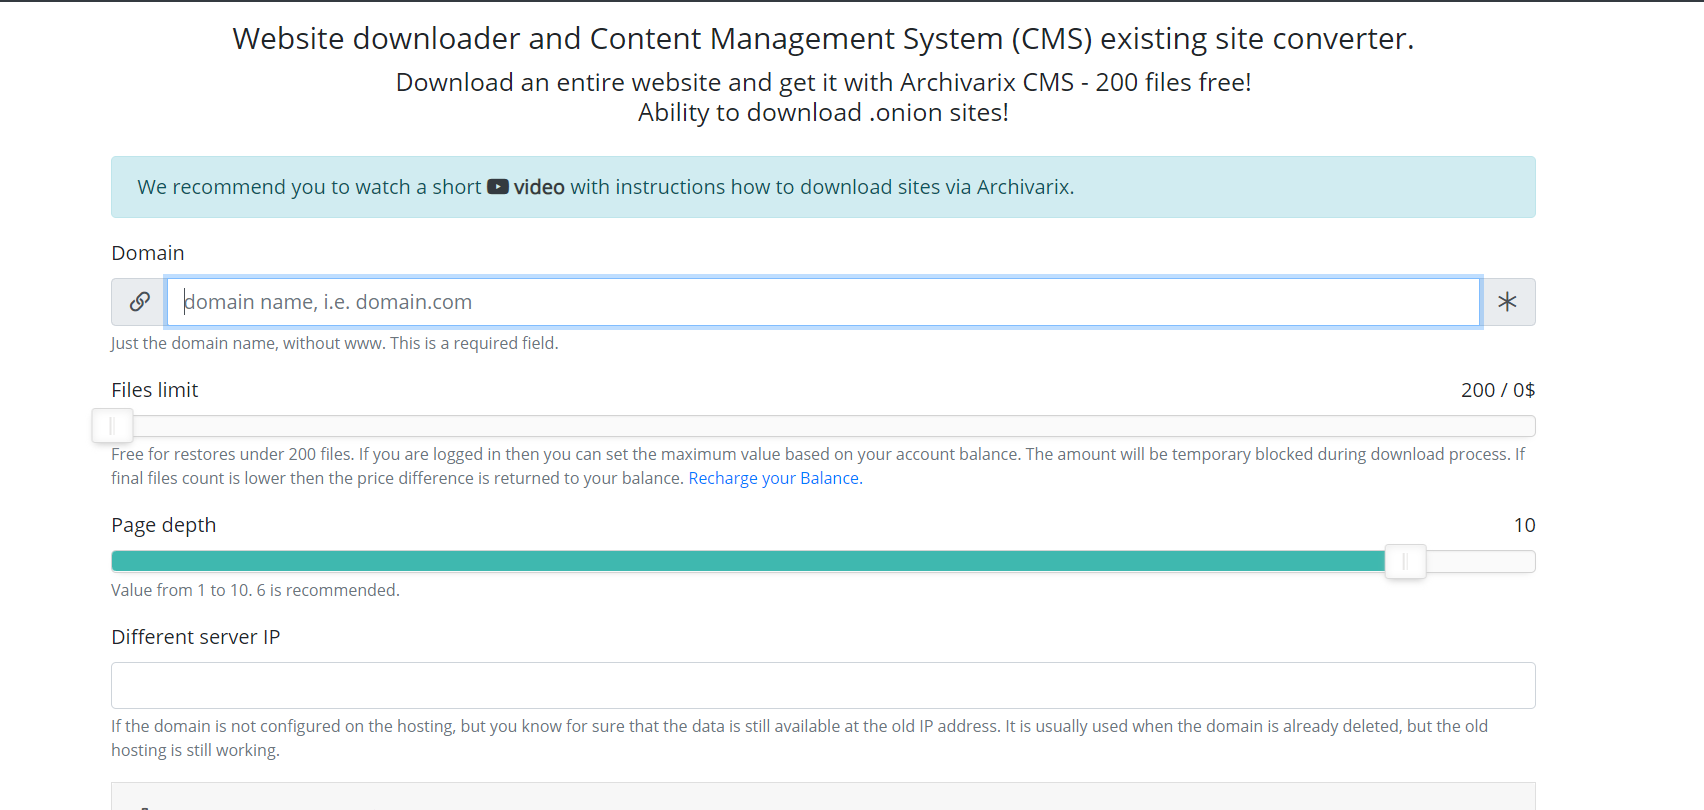1704x810 pixels.
Task: Click the Files limit slider handle
Action: 112,426
